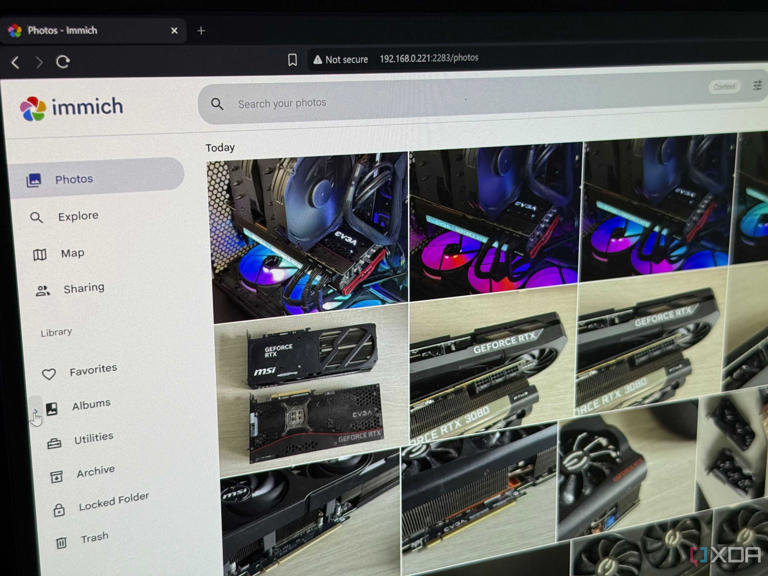The image size is (768, 576).
Task: Click the Sharing people icon
Action: (x=43, y=291)
